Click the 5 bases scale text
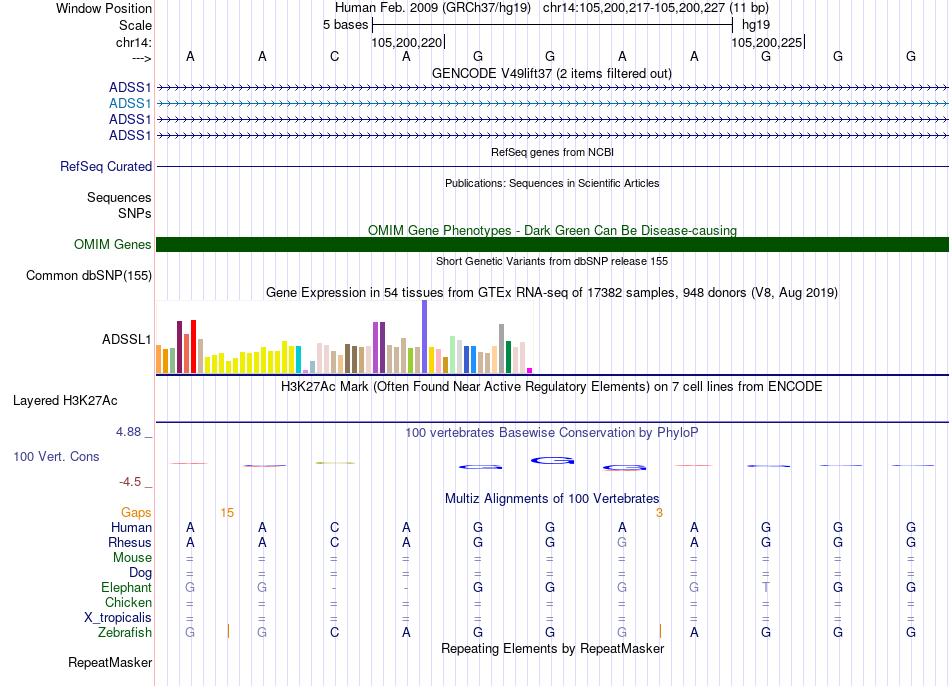The height and width of the screenshot is (686, 950). tap(345, 25)
